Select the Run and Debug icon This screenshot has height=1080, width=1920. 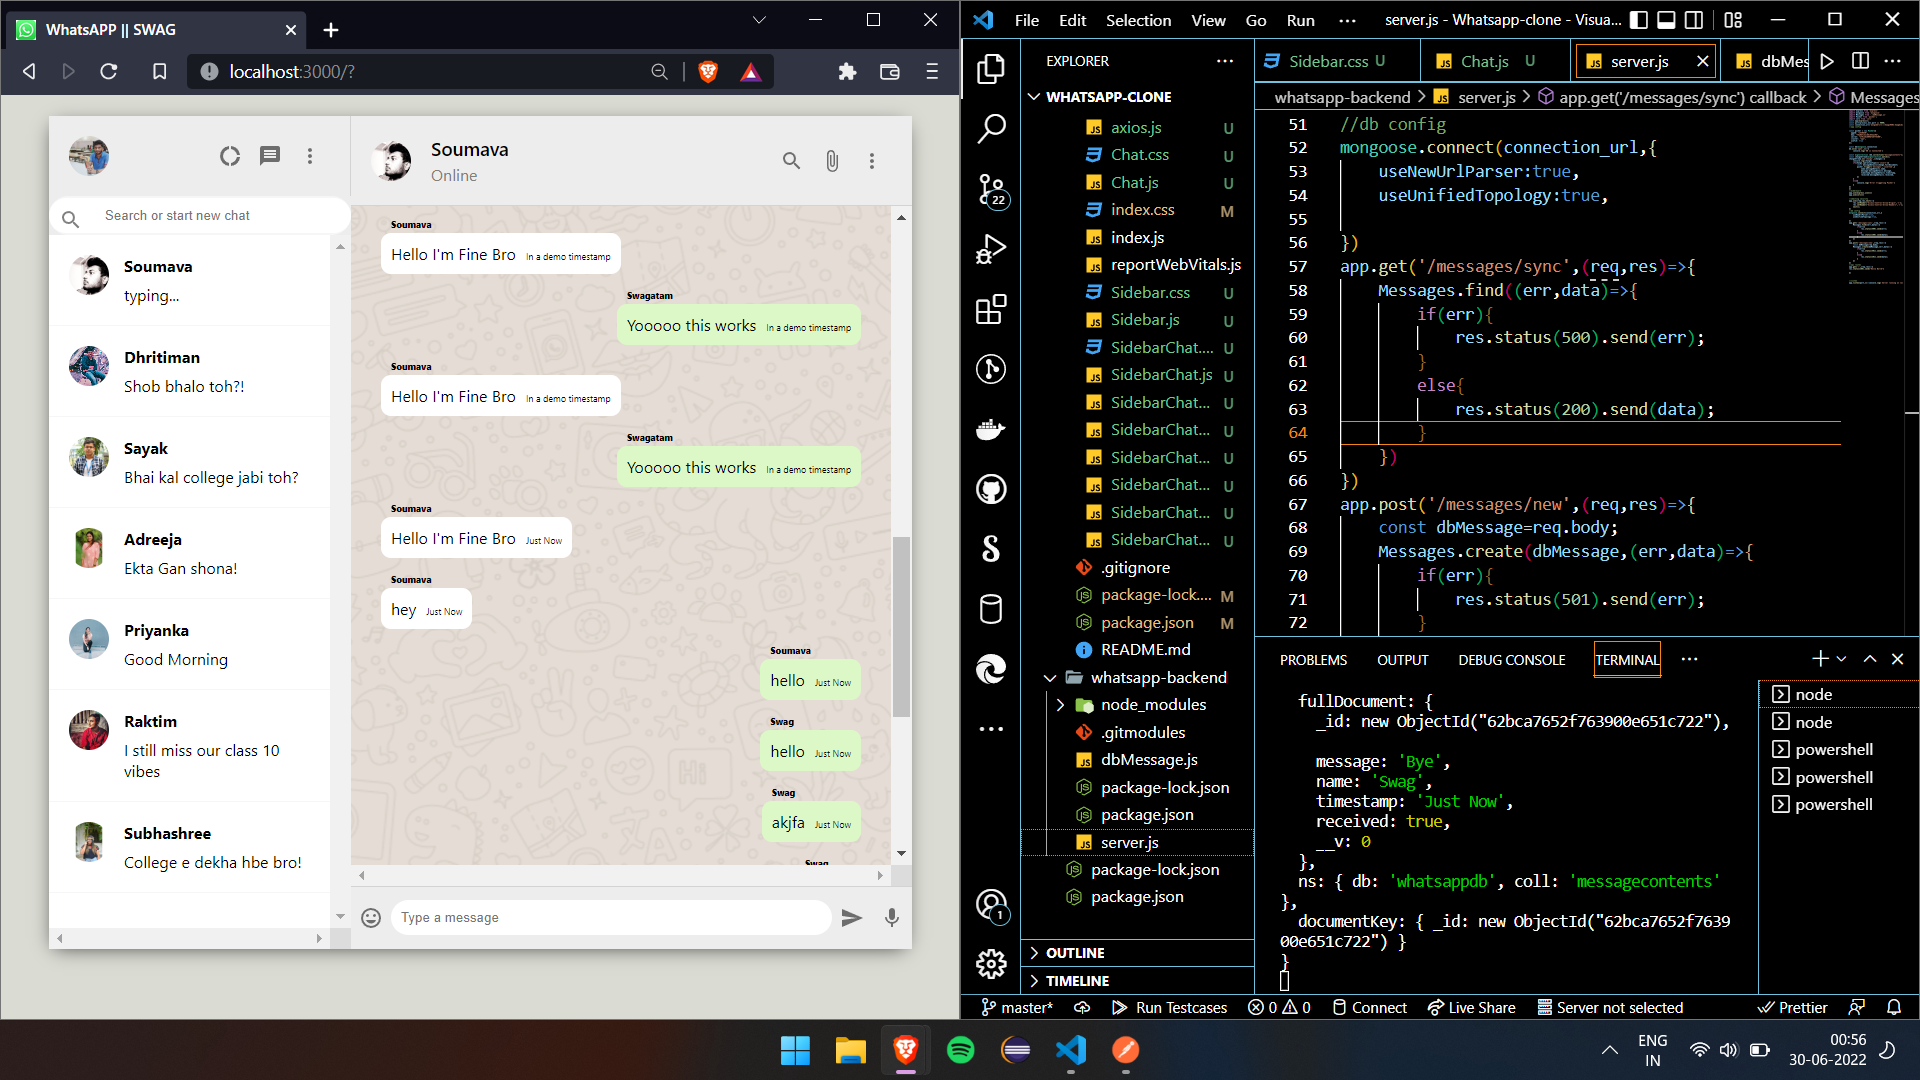click(991, 248)
